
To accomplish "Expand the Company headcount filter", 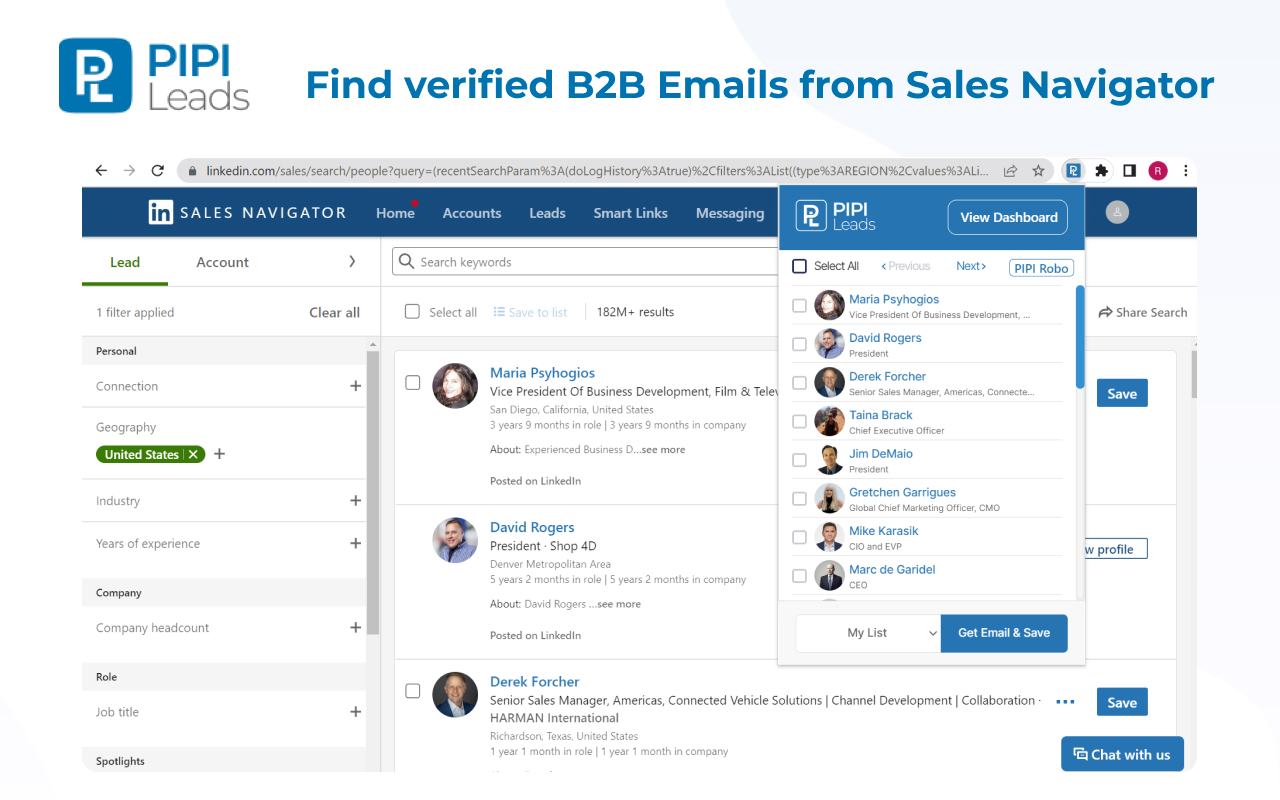I will [355, 627].
